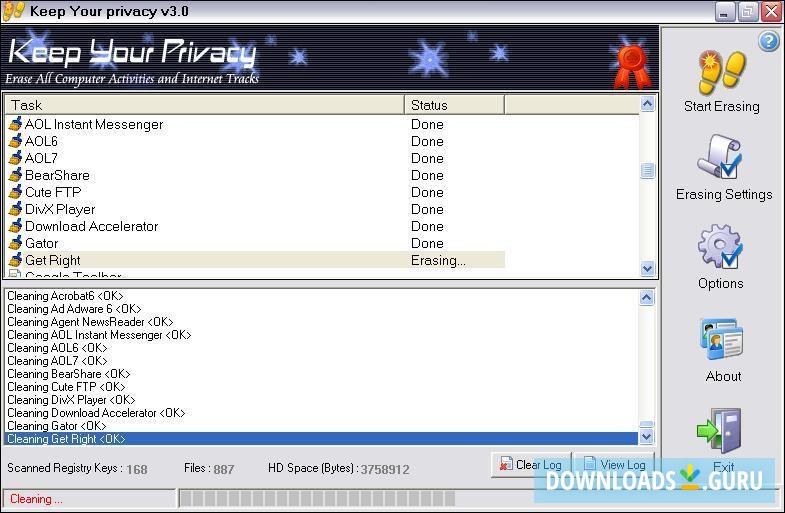785x513 pixels.
Task: Select the Download Accelerator task row
Action: pos(255,226)
